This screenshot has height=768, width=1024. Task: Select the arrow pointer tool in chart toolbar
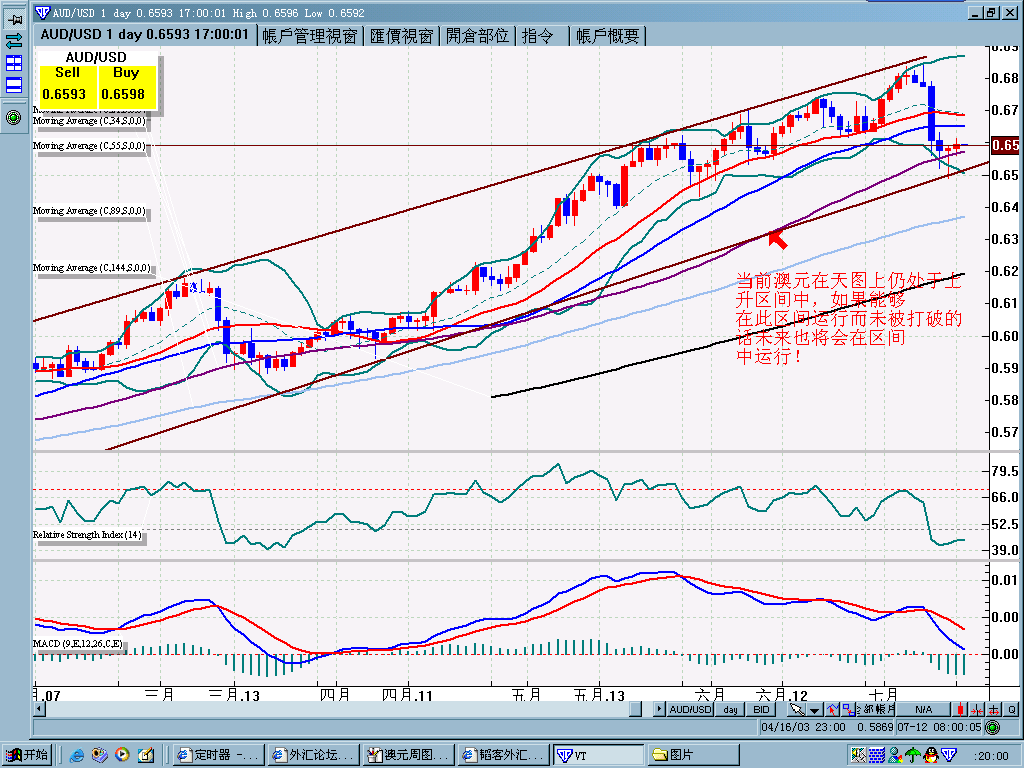click(797, 709)
